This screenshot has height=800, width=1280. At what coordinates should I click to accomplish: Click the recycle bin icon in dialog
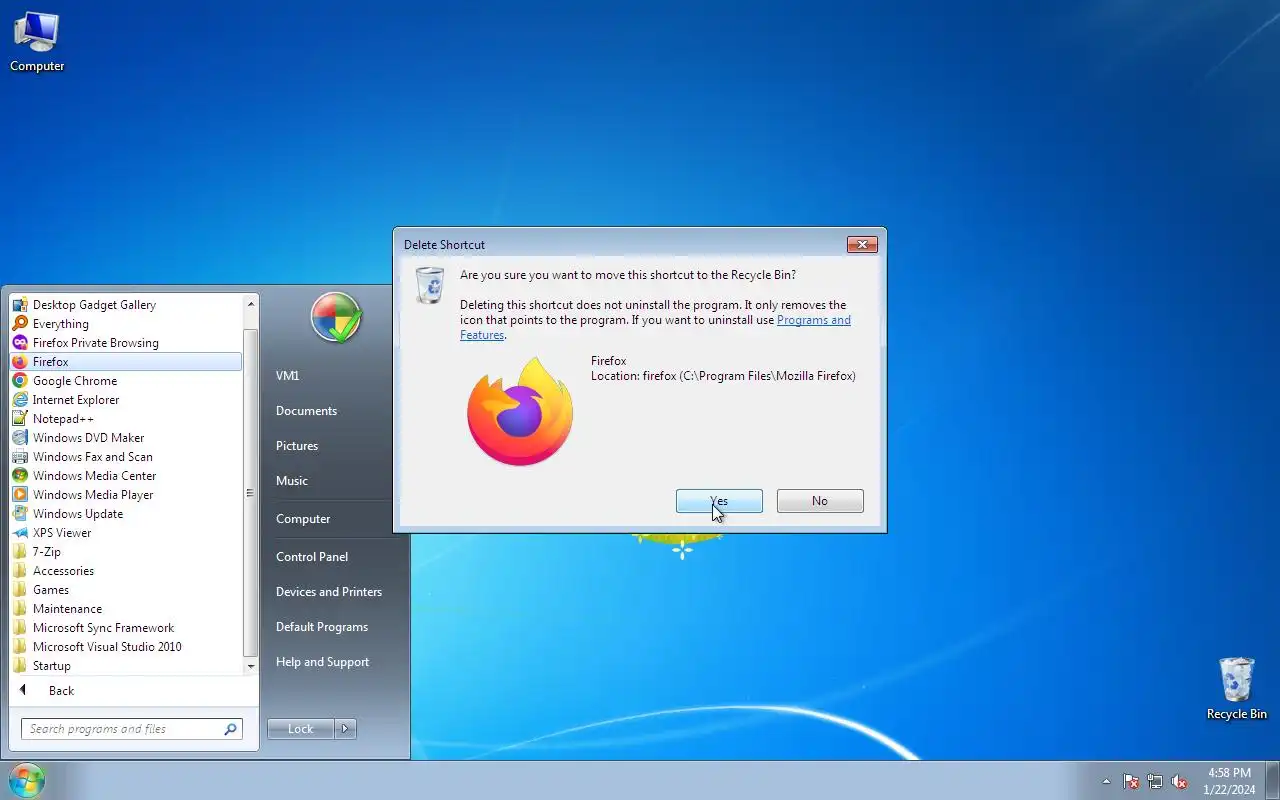pyautogui.click(x=430, y=285)
